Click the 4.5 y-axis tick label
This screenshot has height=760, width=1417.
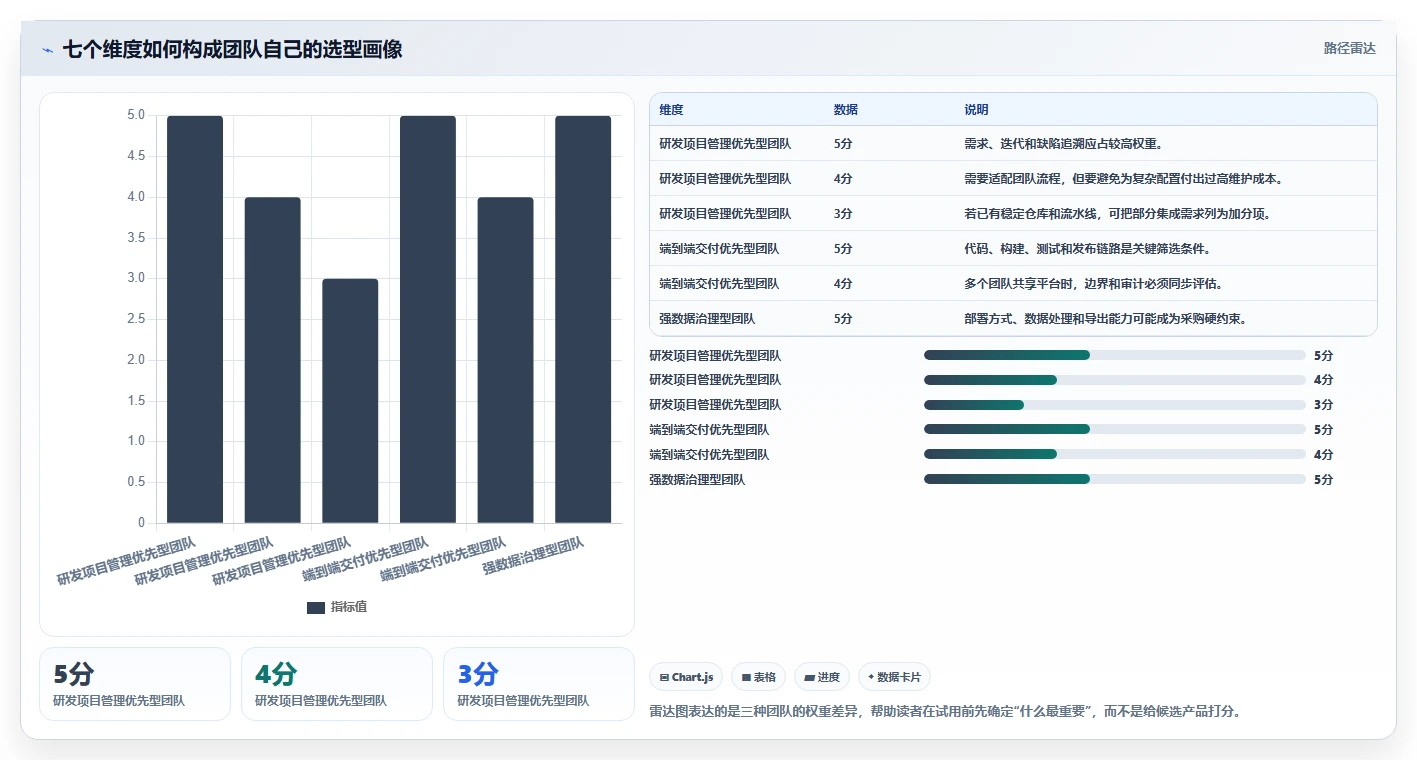tap(135, 156)
